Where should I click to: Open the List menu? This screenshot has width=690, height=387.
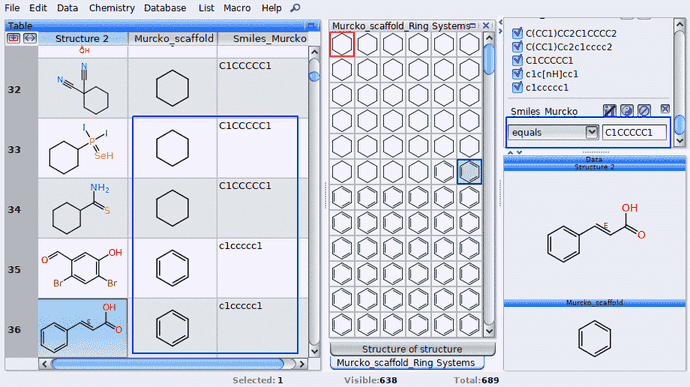[206, 8]
